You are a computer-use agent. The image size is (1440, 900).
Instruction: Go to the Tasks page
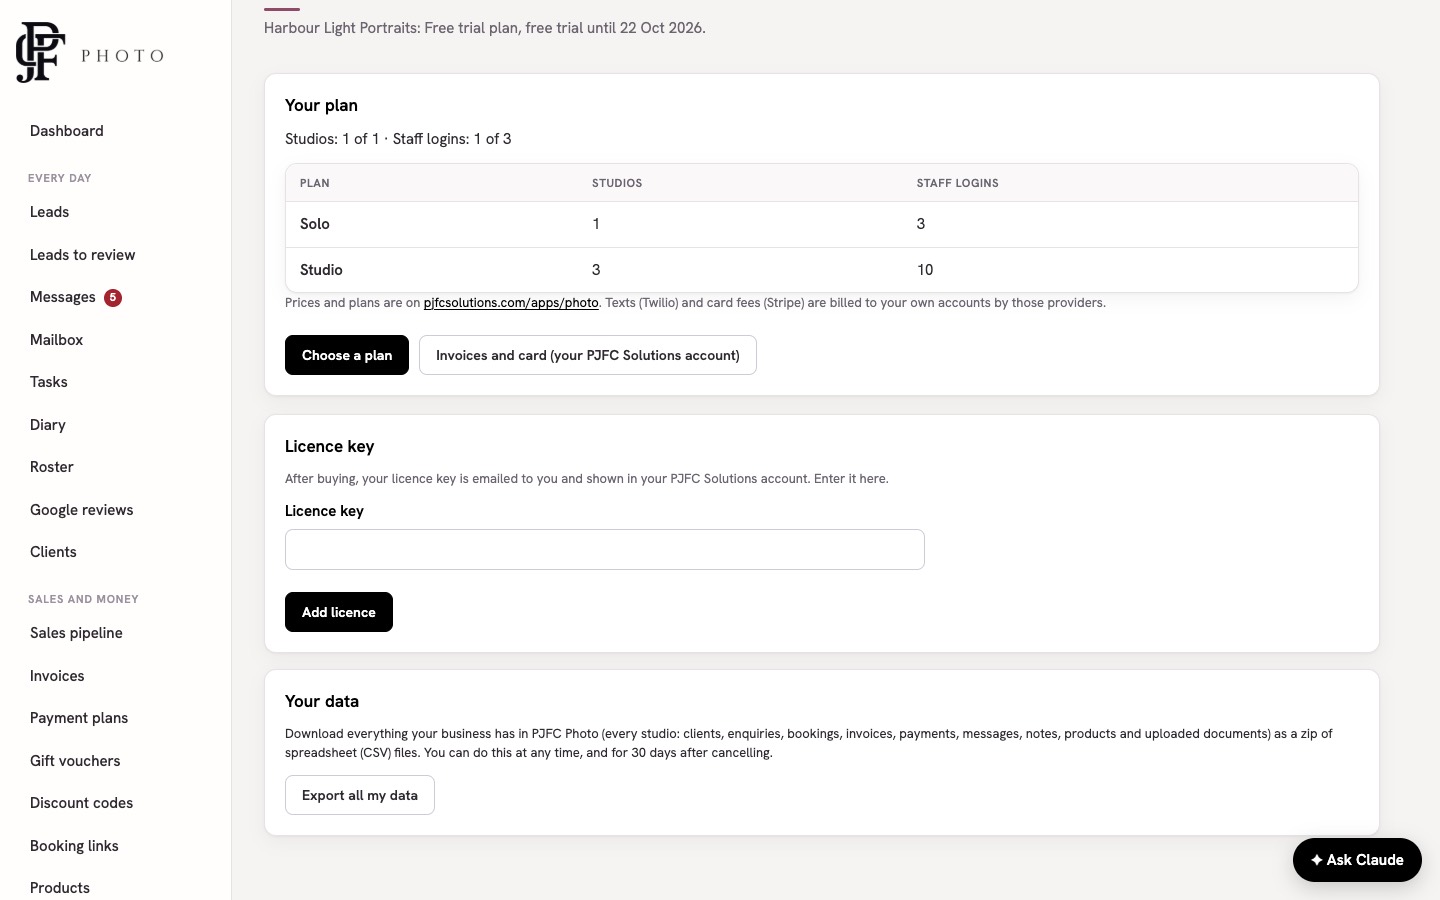(x=49, y=382)
